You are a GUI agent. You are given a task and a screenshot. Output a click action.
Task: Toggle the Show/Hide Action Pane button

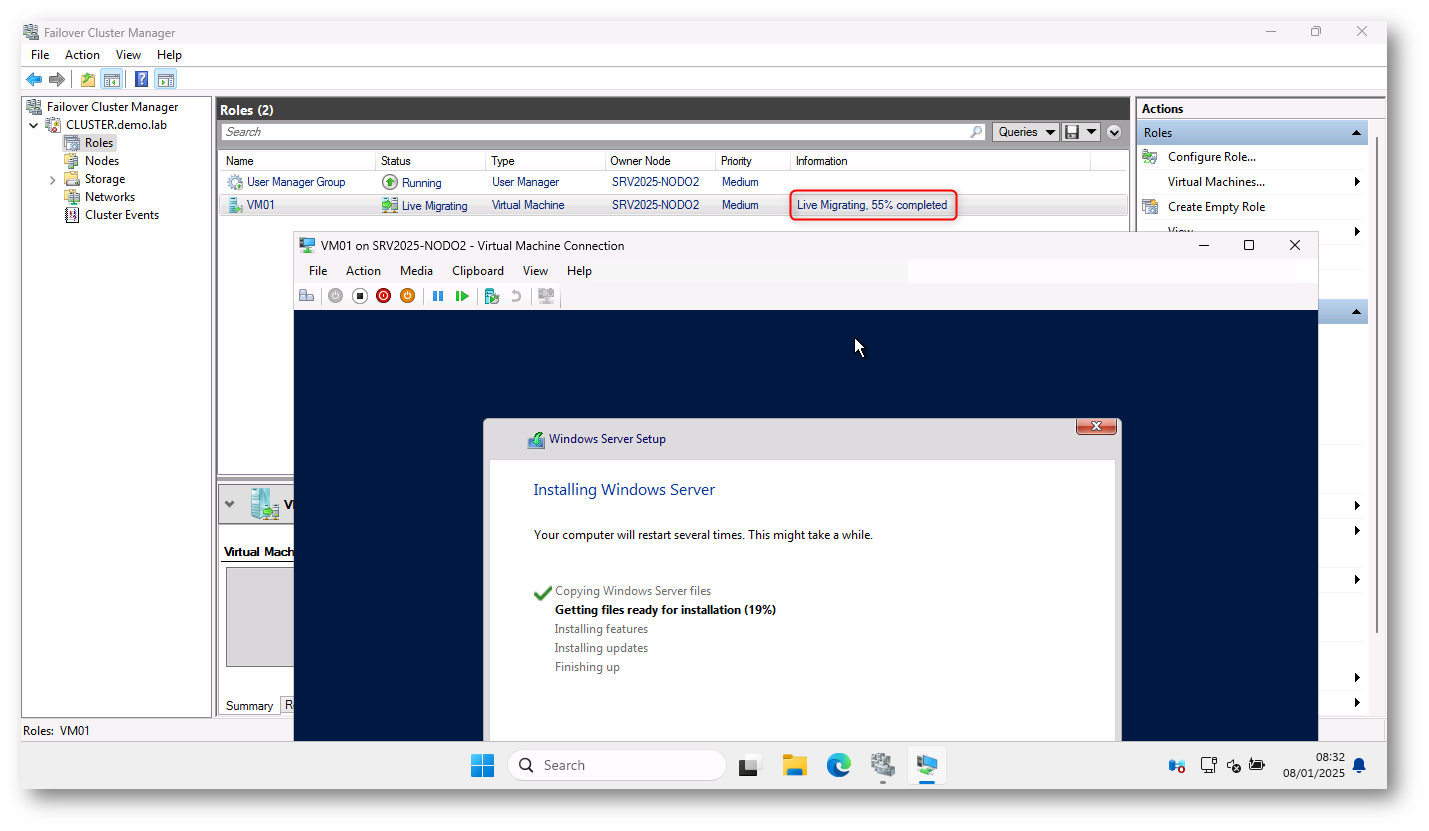(166, 80)
